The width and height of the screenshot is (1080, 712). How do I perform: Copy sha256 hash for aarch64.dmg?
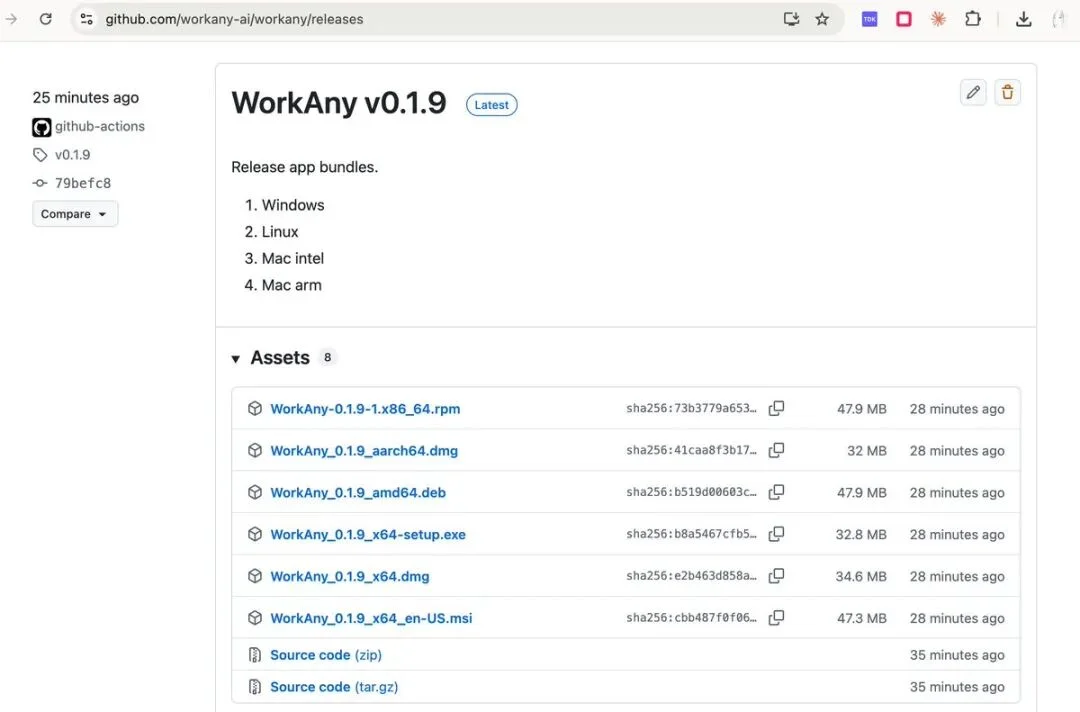coord(776,450)
